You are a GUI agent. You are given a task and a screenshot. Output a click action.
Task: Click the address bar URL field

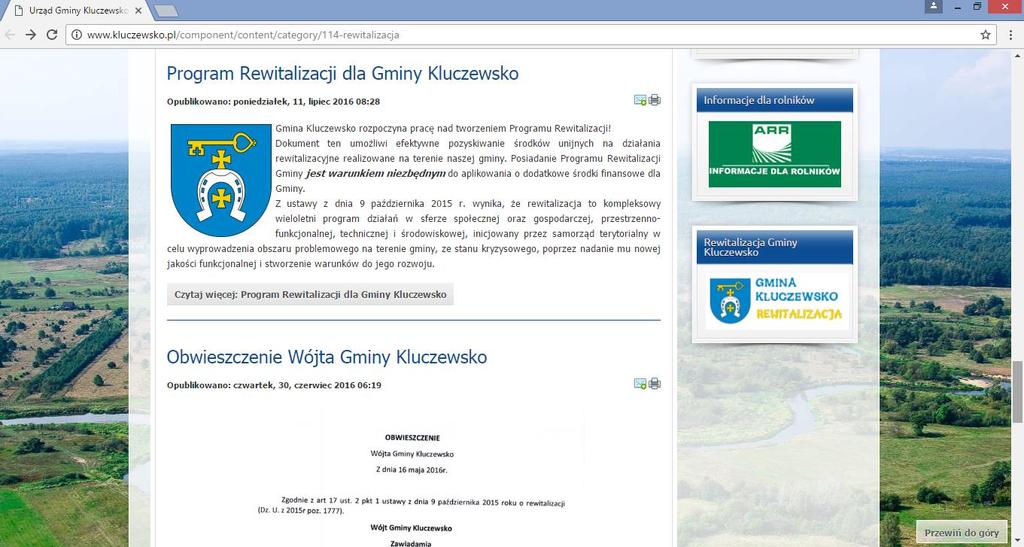tap(529, 35)
